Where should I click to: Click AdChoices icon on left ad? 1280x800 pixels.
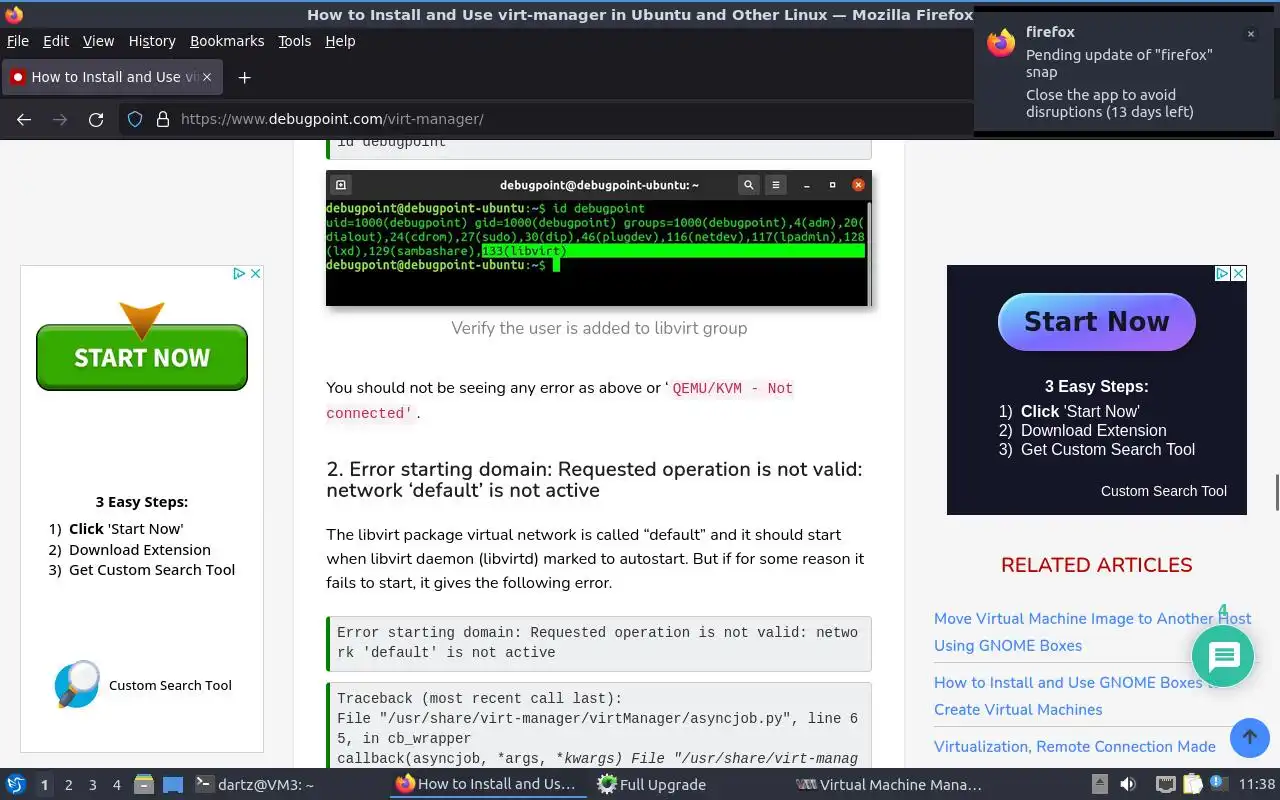[x=239, y=273]
